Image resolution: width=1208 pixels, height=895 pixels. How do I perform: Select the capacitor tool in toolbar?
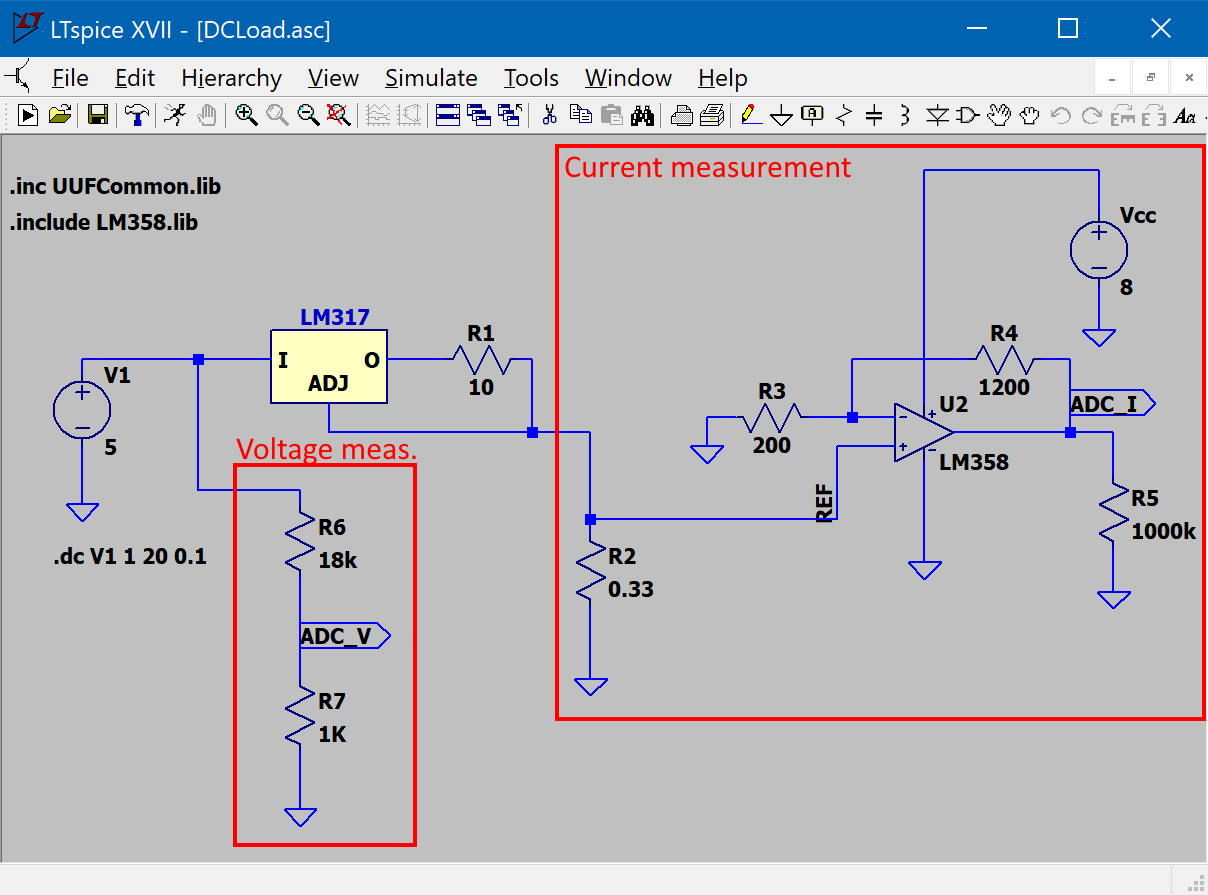[874, 115]
